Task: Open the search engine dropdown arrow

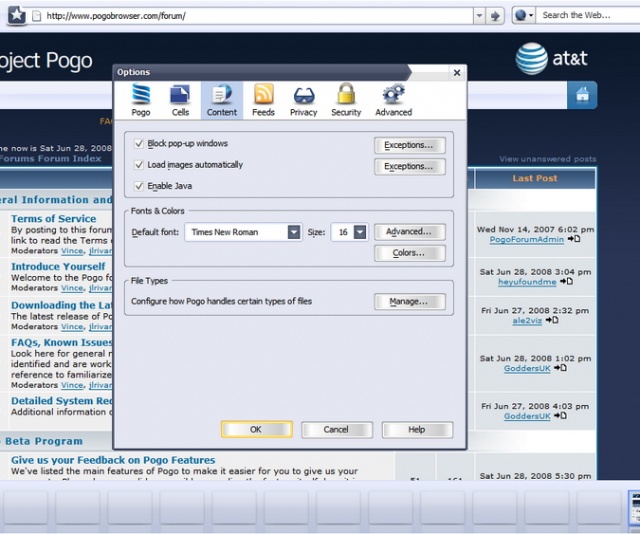Action: (x=531, y=16)
